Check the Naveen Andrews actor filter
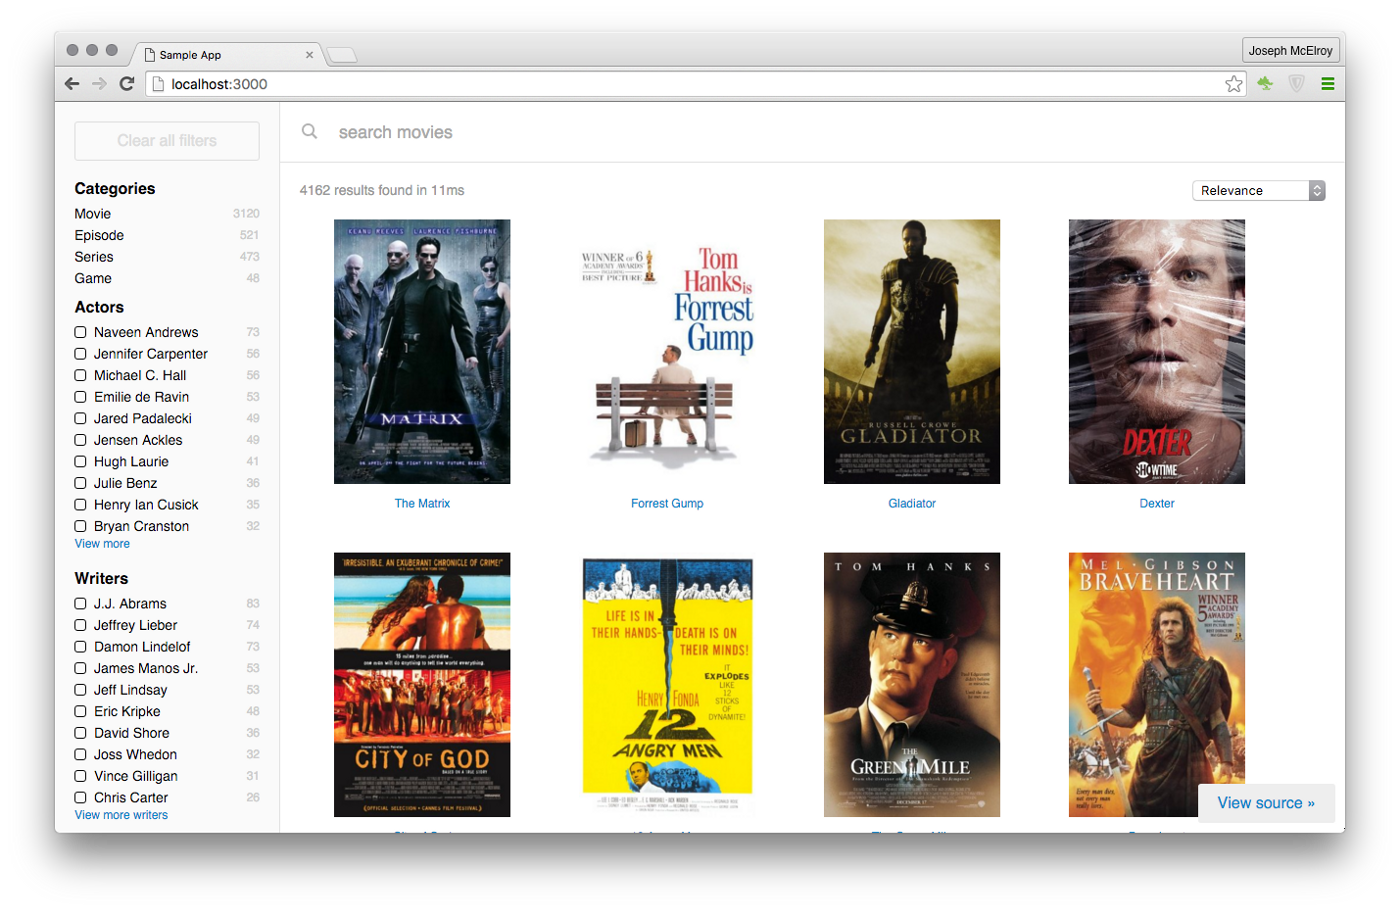The height and width of the screenshot is (911, 1400). 81,332
